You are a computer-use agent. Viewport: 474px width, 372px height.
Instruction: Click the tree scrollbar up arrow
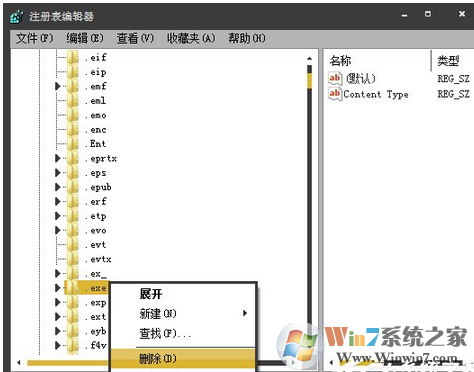coord(310,58)
